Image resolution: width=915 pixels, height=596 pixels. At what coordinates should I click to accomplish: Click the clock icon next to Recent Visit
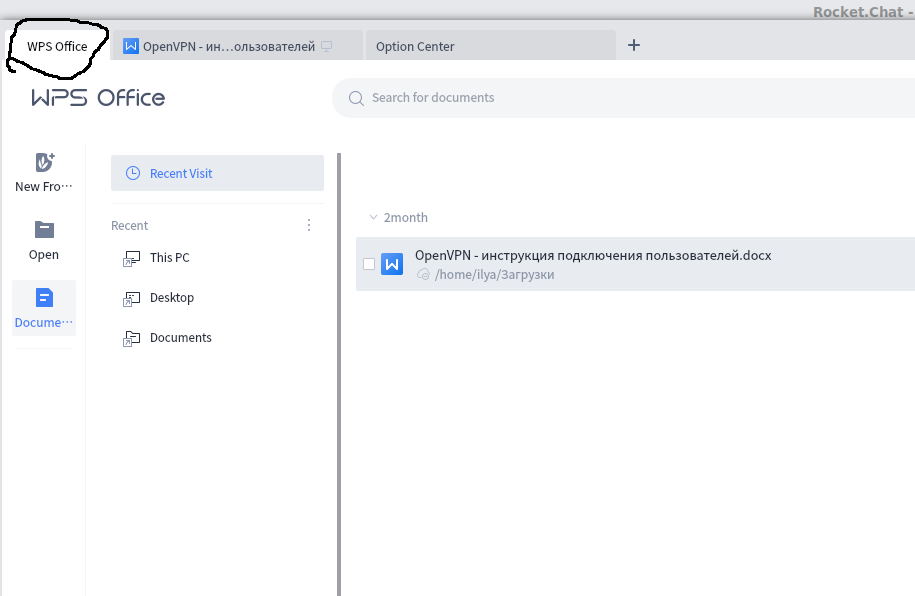[133, 173]
